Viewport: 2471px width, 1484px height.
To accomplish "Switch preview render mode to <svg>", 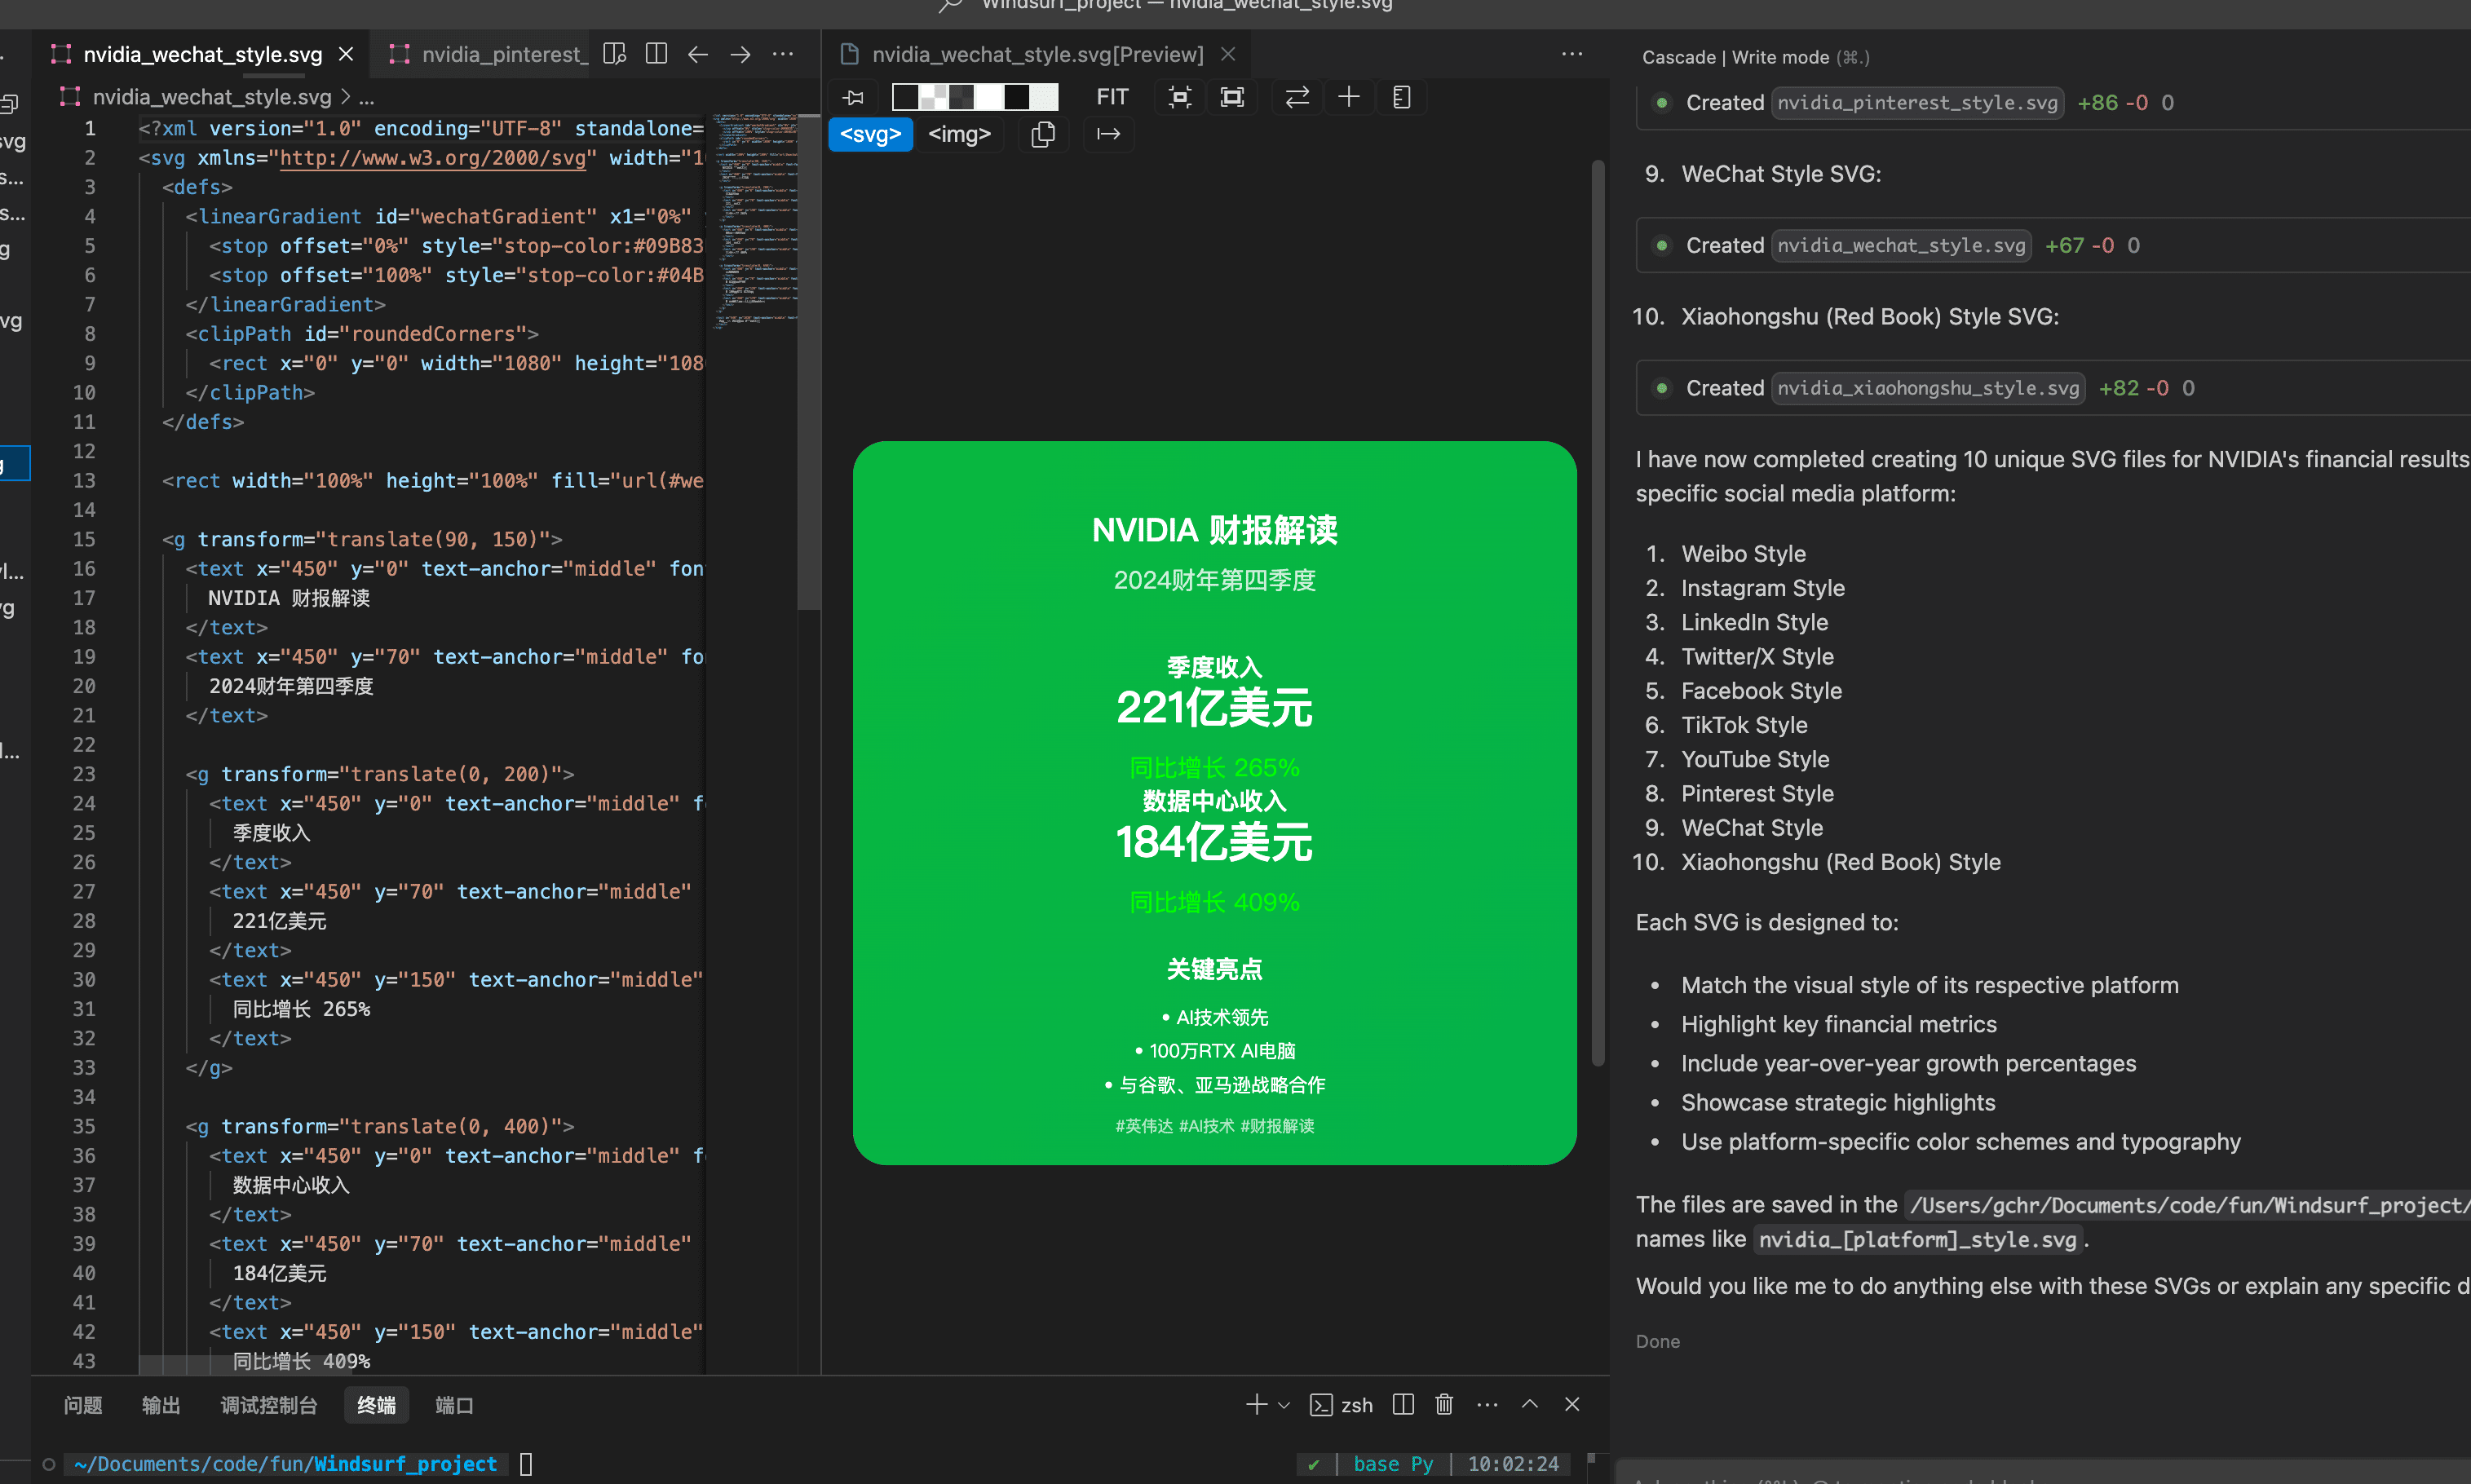I will click(870, 134).
